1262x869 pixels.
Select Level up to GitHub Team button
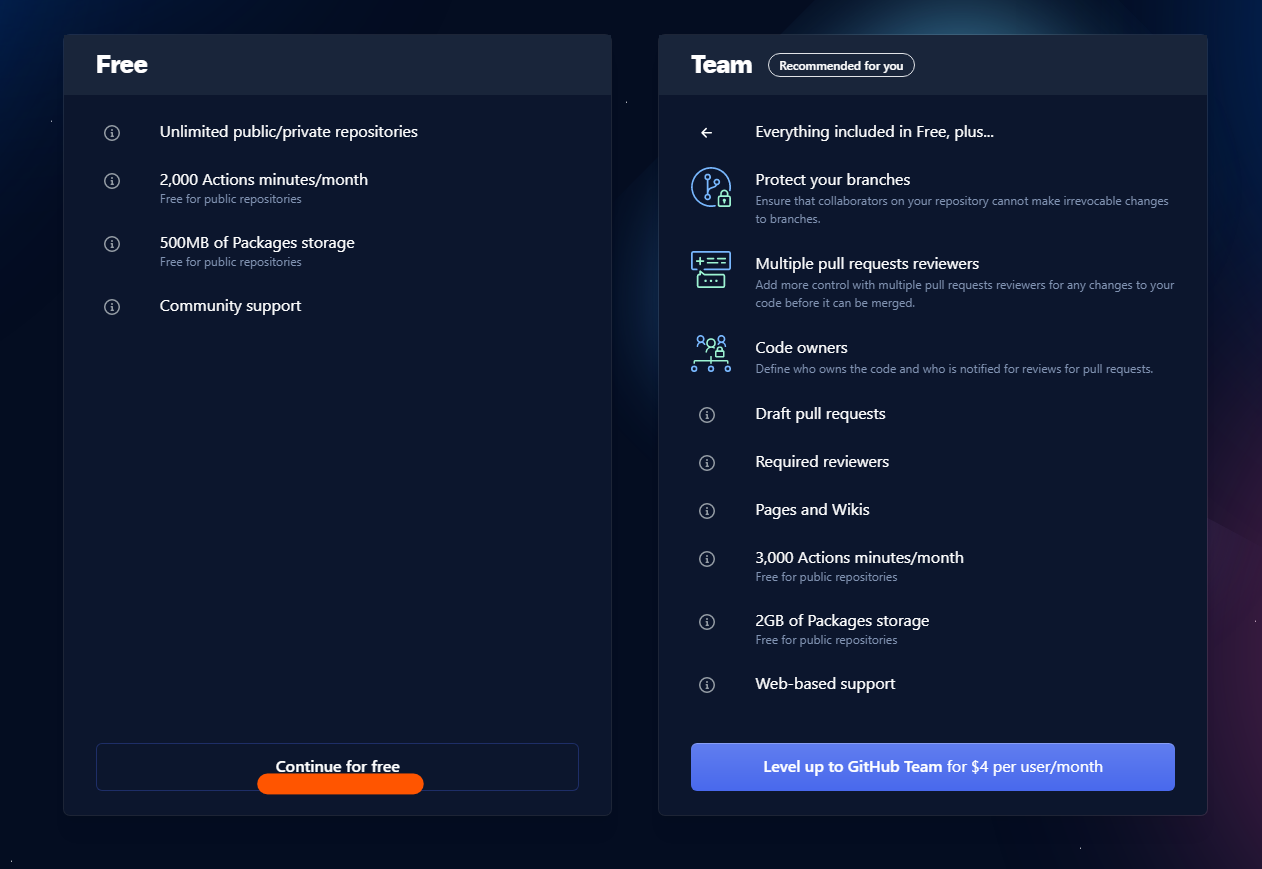pyautogui.click(x=933, y=767)
